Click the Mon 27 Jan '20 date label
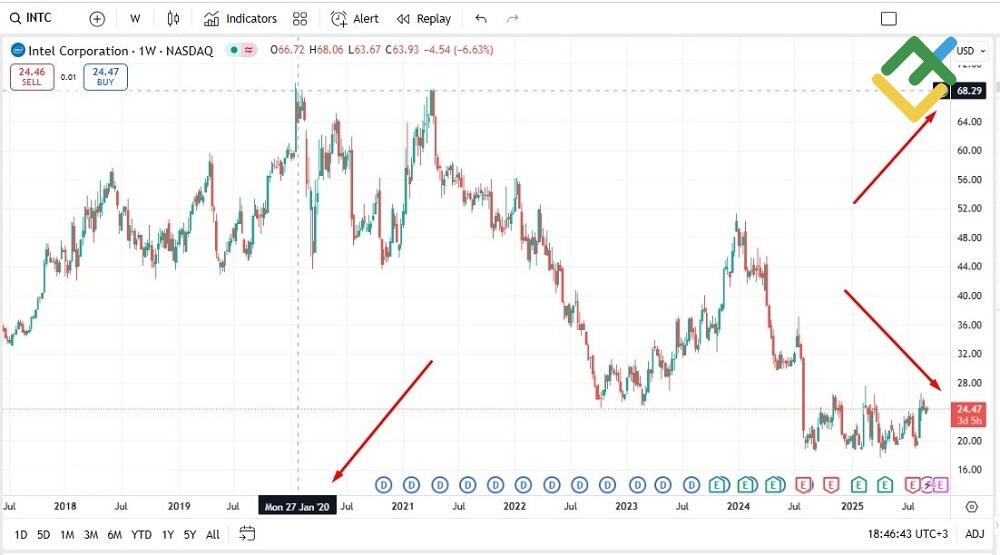 tap(297, 507)
